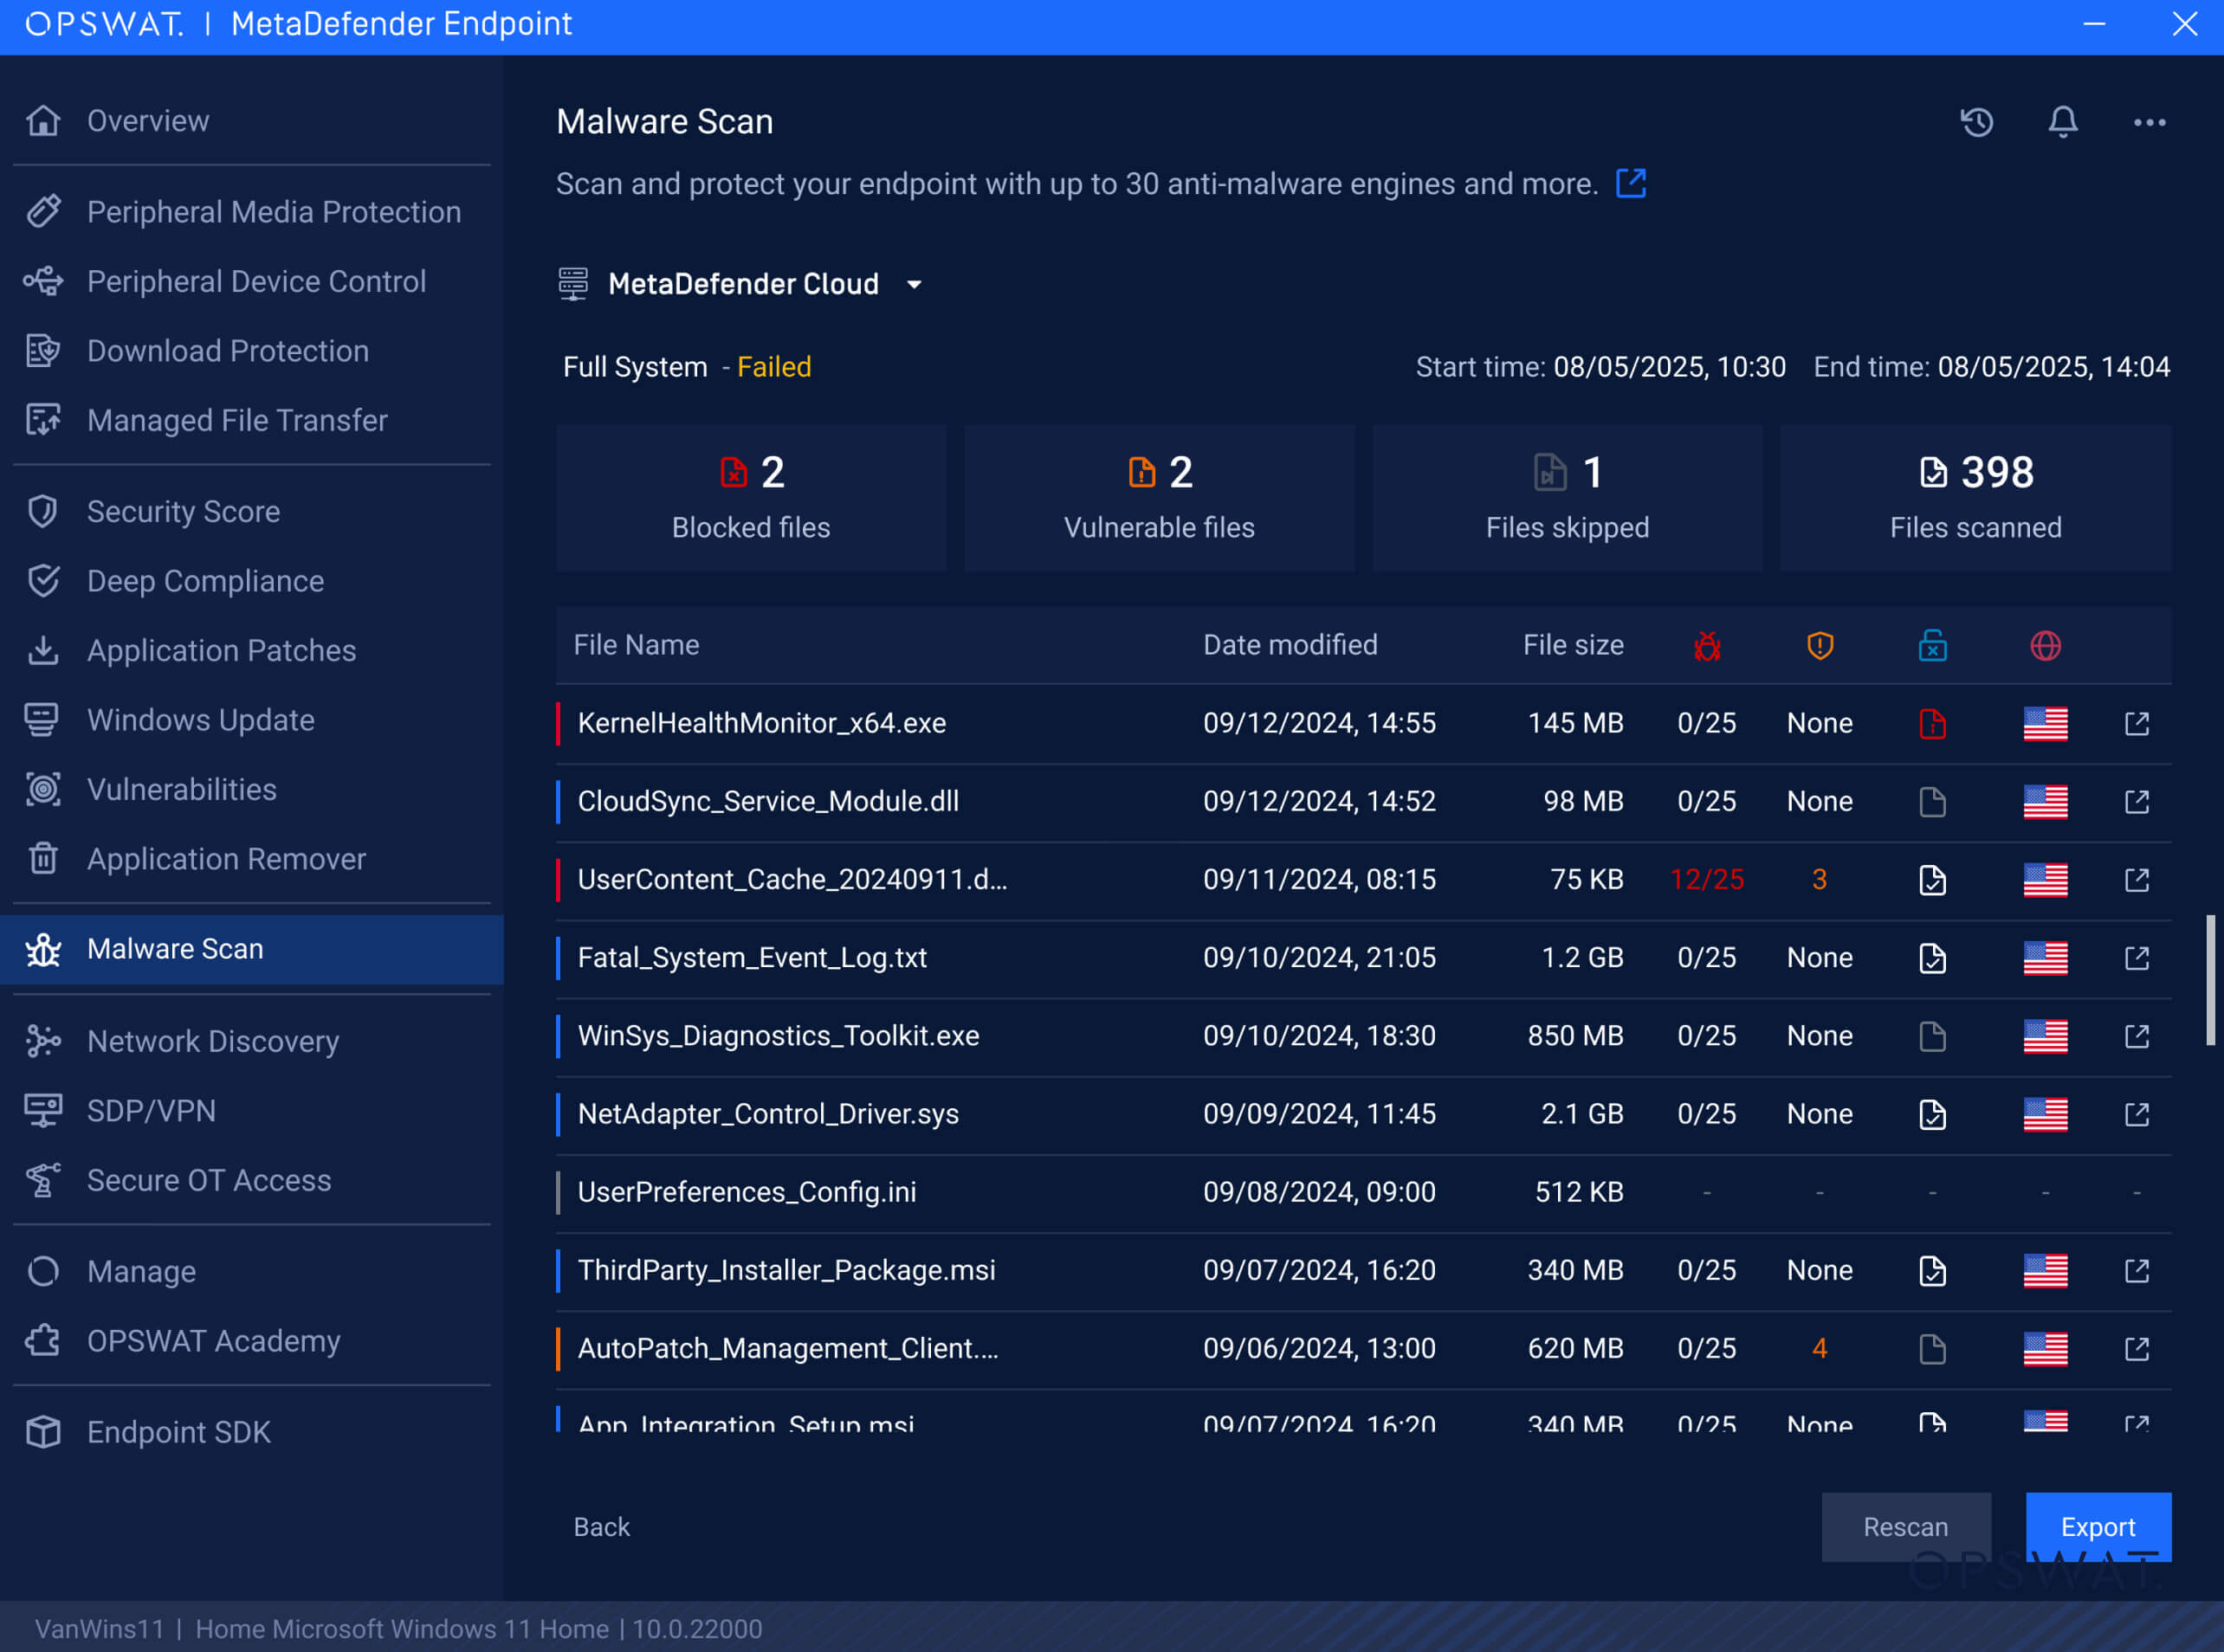Click the US flag icon on Fatal_System_Event_Log.txt row
This screenshot has width=2224, height=1652.
tap(2045, 957)
